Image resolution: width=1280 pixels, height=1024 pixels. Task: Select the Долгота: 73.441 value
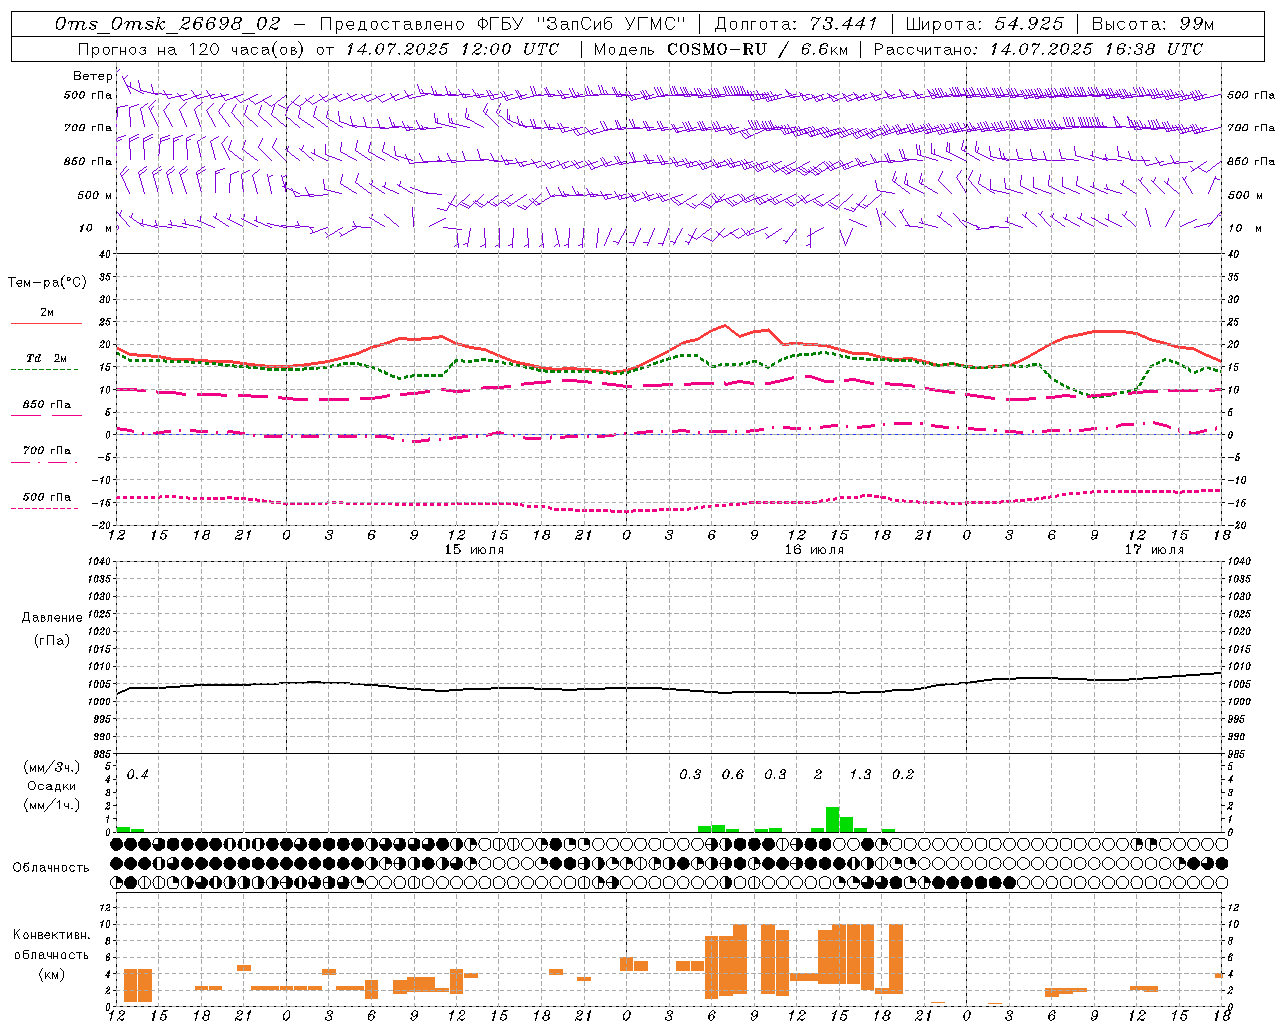(795, 24)
